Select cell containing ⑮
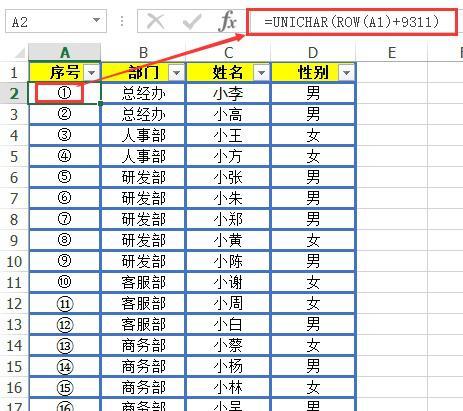The image size is (463, 411). click(x=65, y=387)
